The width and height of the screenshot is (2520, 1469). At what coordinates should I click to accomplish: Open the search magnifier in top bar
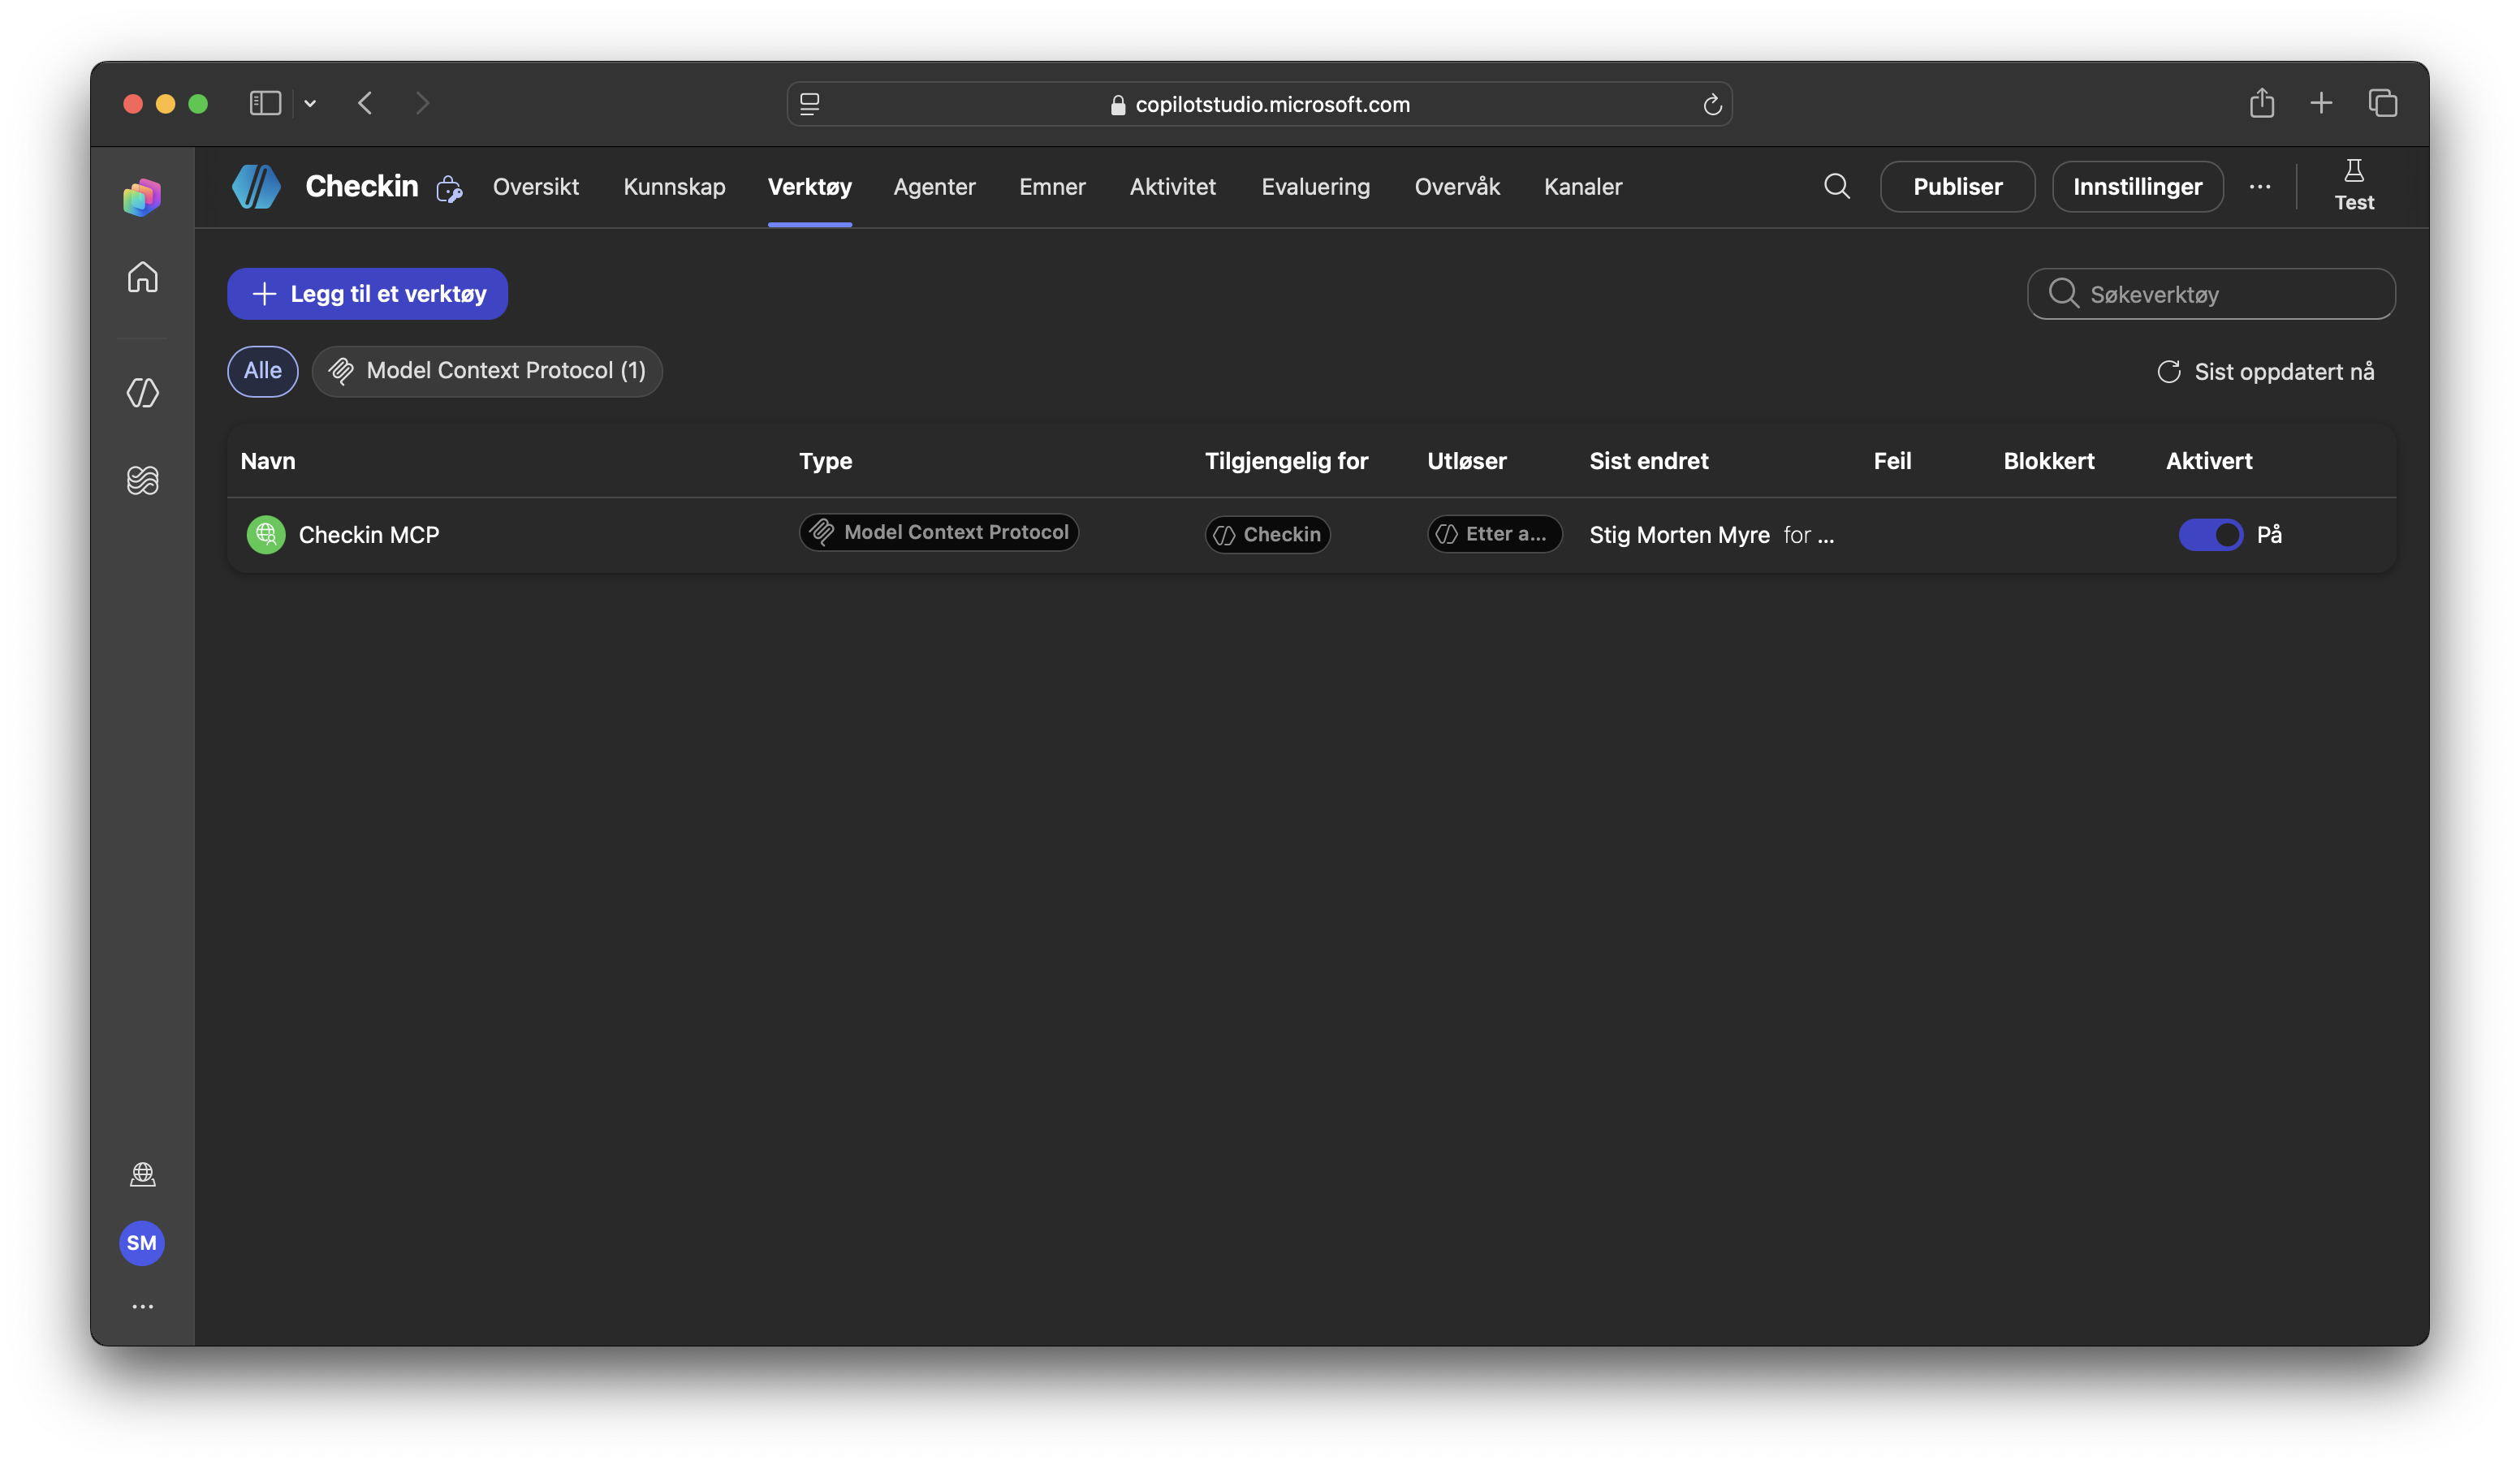pyautogui.click(x=1837, y=186)
